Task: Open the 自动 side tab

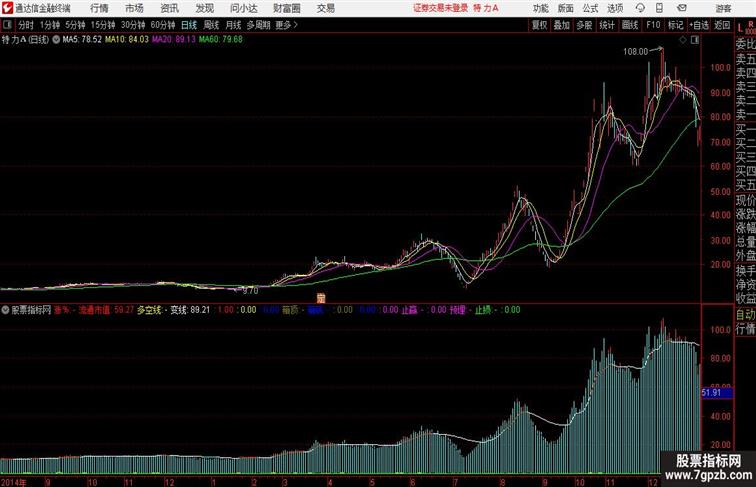Action: (745, 315)
